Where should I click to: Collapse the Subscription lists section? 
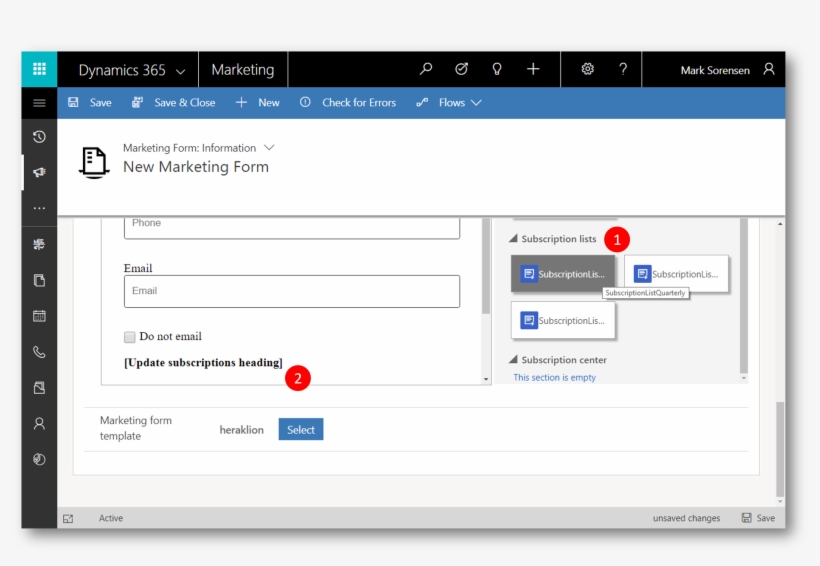513,239
